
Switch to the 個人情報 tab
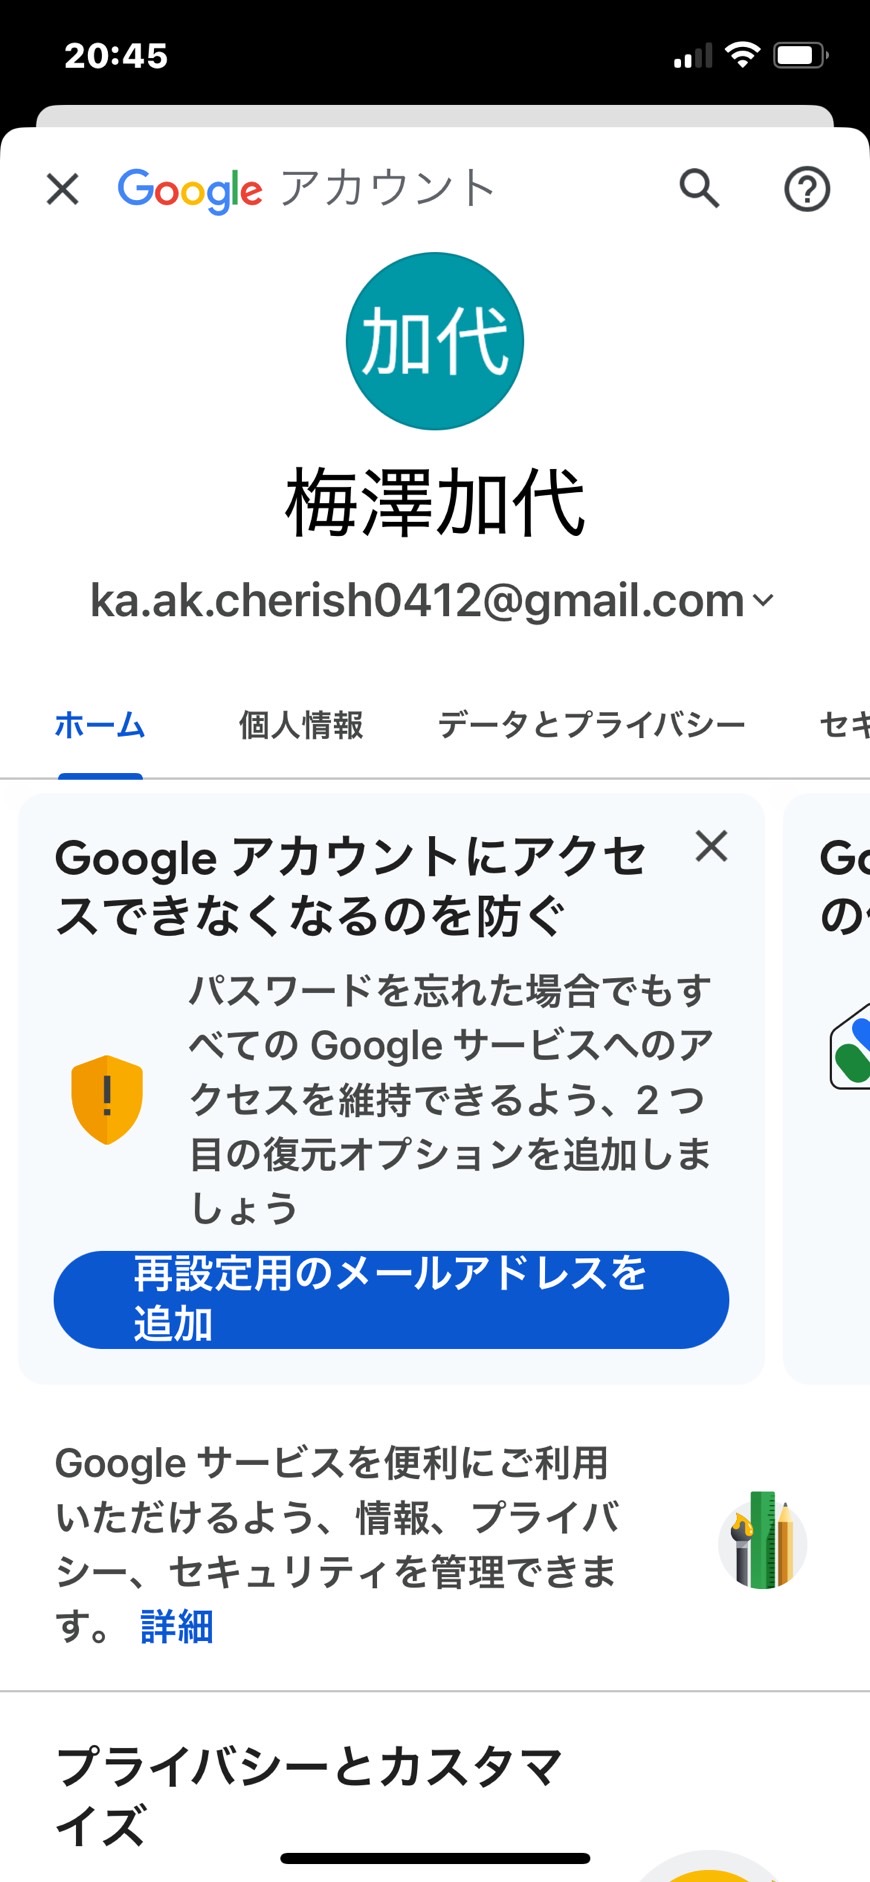[x=301, y=725]
